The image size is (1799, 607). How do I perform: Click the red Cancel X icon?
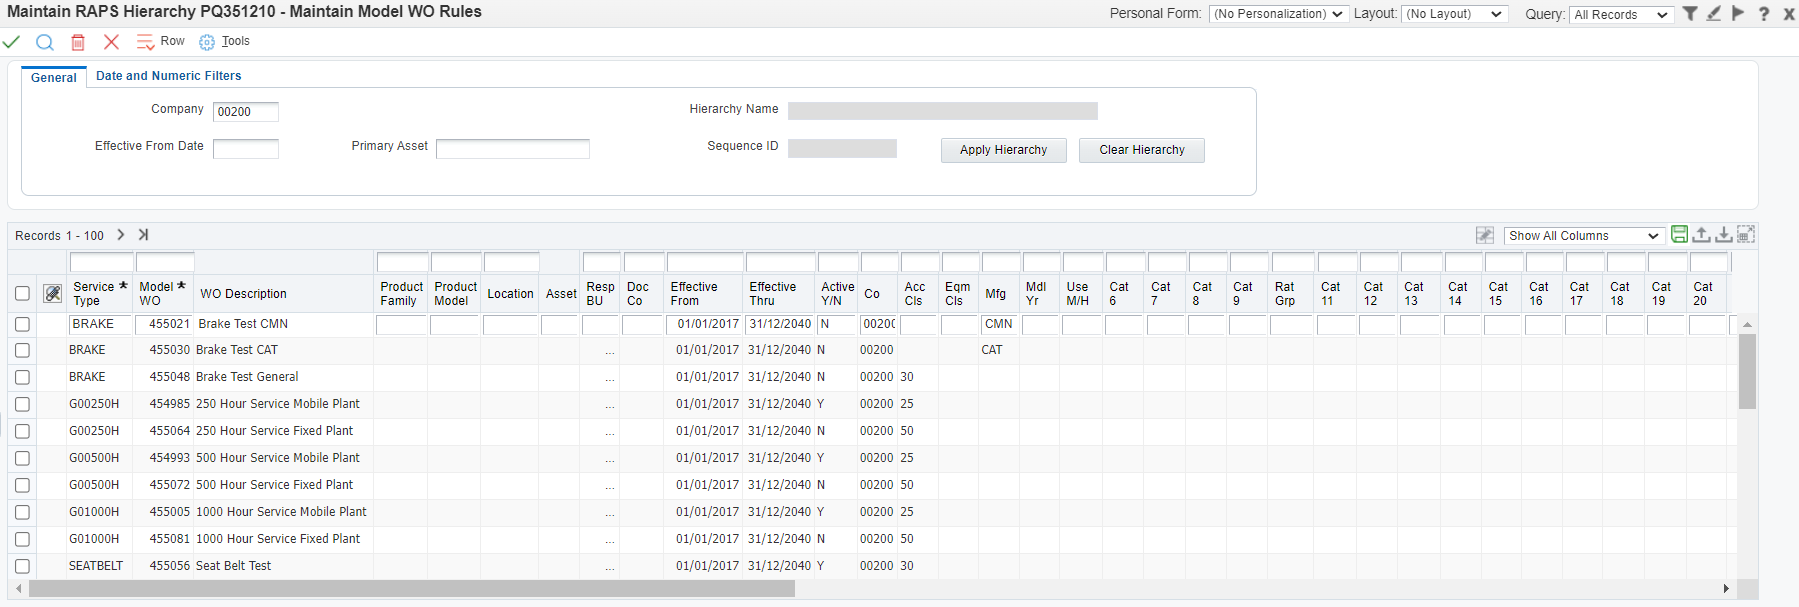(x=111, y=42)
